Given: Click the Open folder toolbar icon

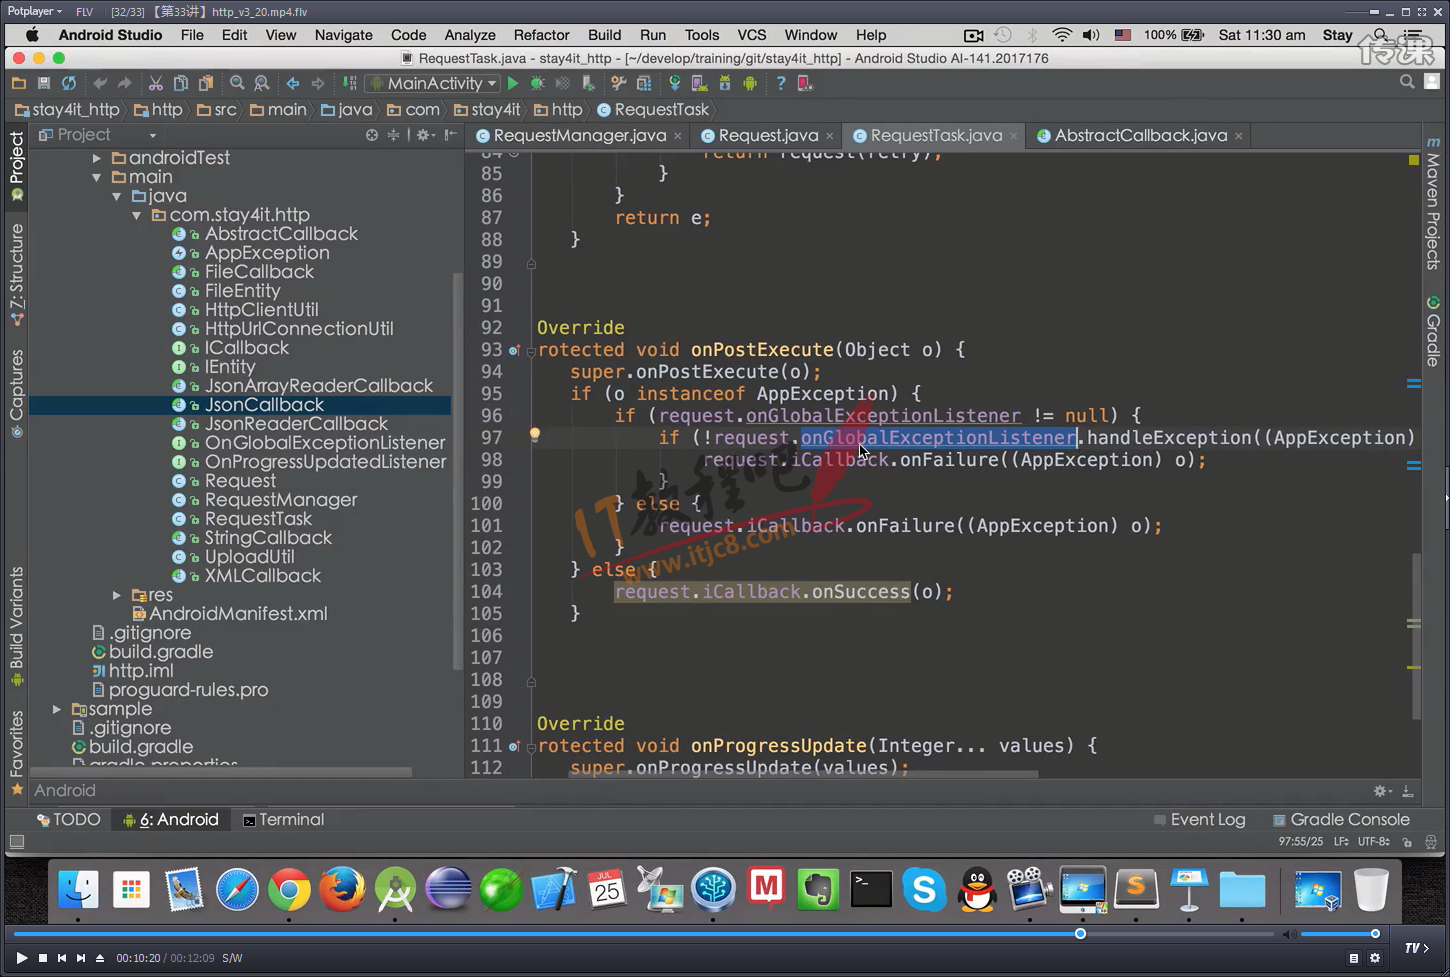Looking at the screenshot, I should coord(18,84).
